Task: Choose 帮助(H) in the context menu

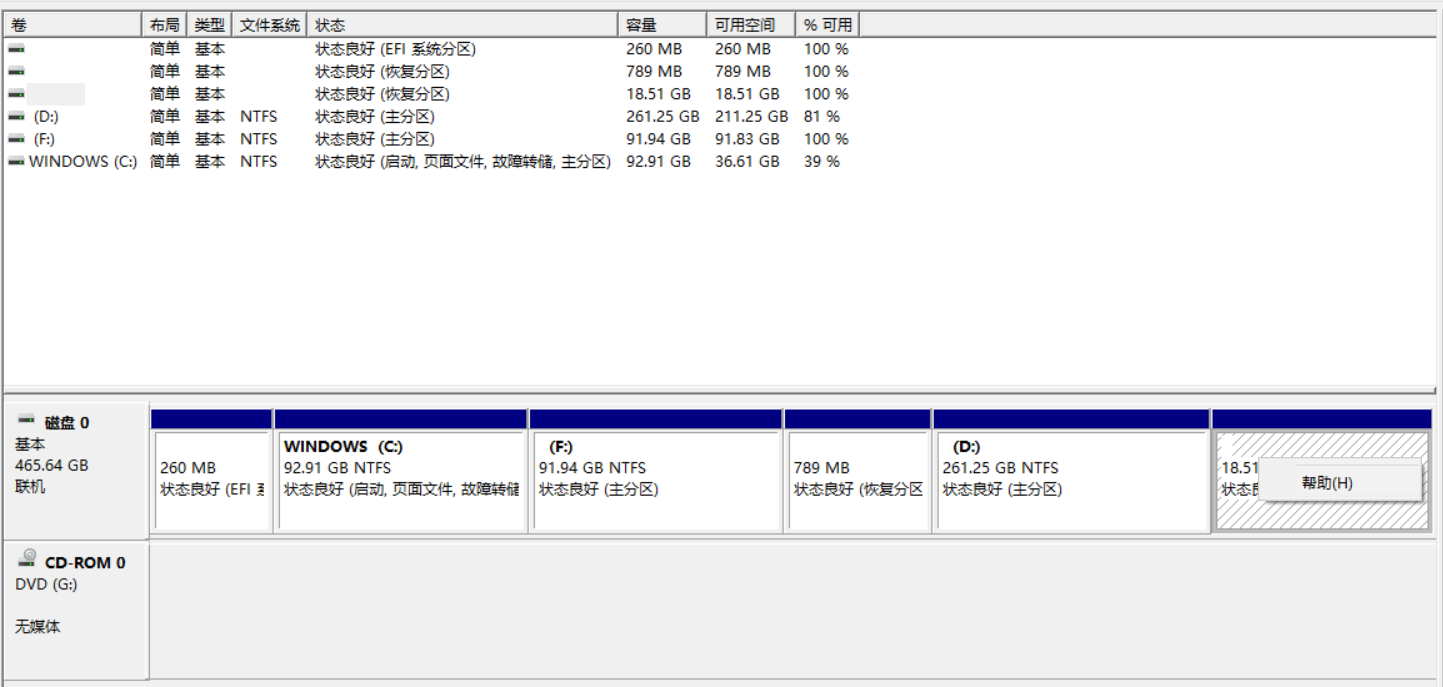Action: [1327, 483]
